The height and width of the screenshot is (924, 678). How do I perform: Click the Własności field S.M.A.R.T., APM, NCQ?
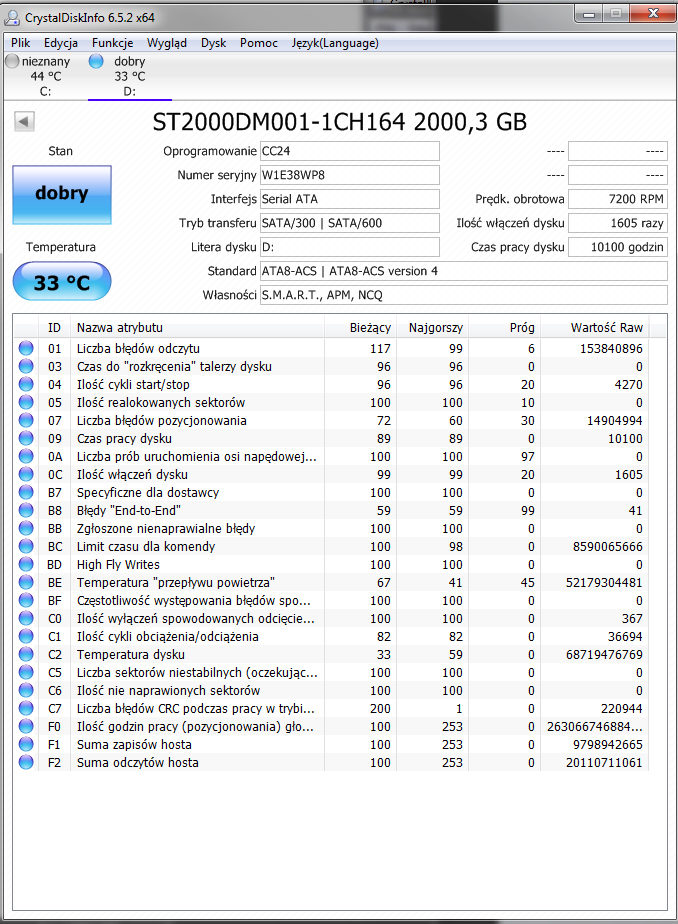click(464, 295)
